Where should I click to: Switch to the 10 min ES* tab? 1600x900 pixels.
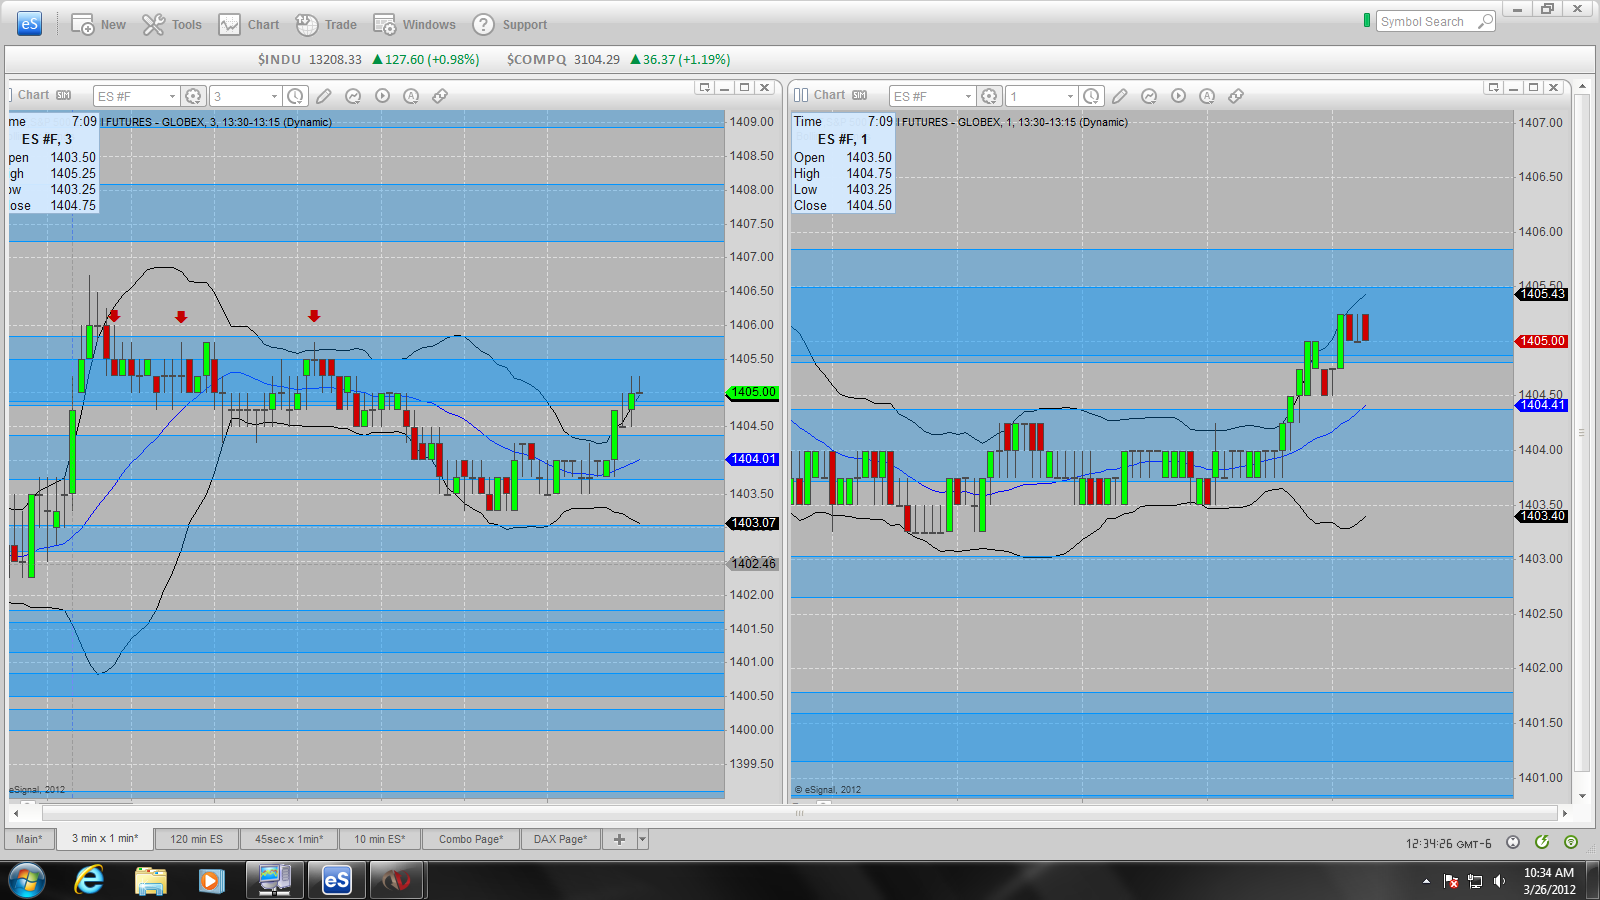point(380,839)
